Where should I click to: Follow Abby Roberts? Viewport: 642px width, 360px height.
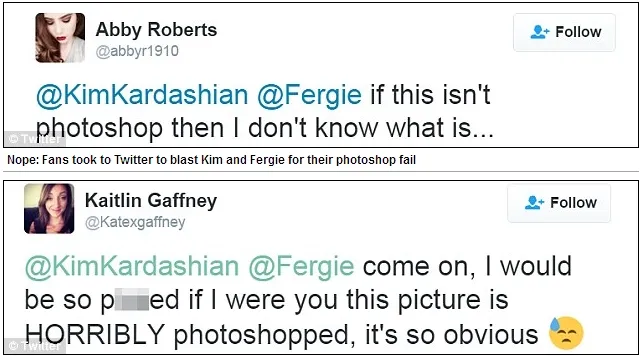564,32
